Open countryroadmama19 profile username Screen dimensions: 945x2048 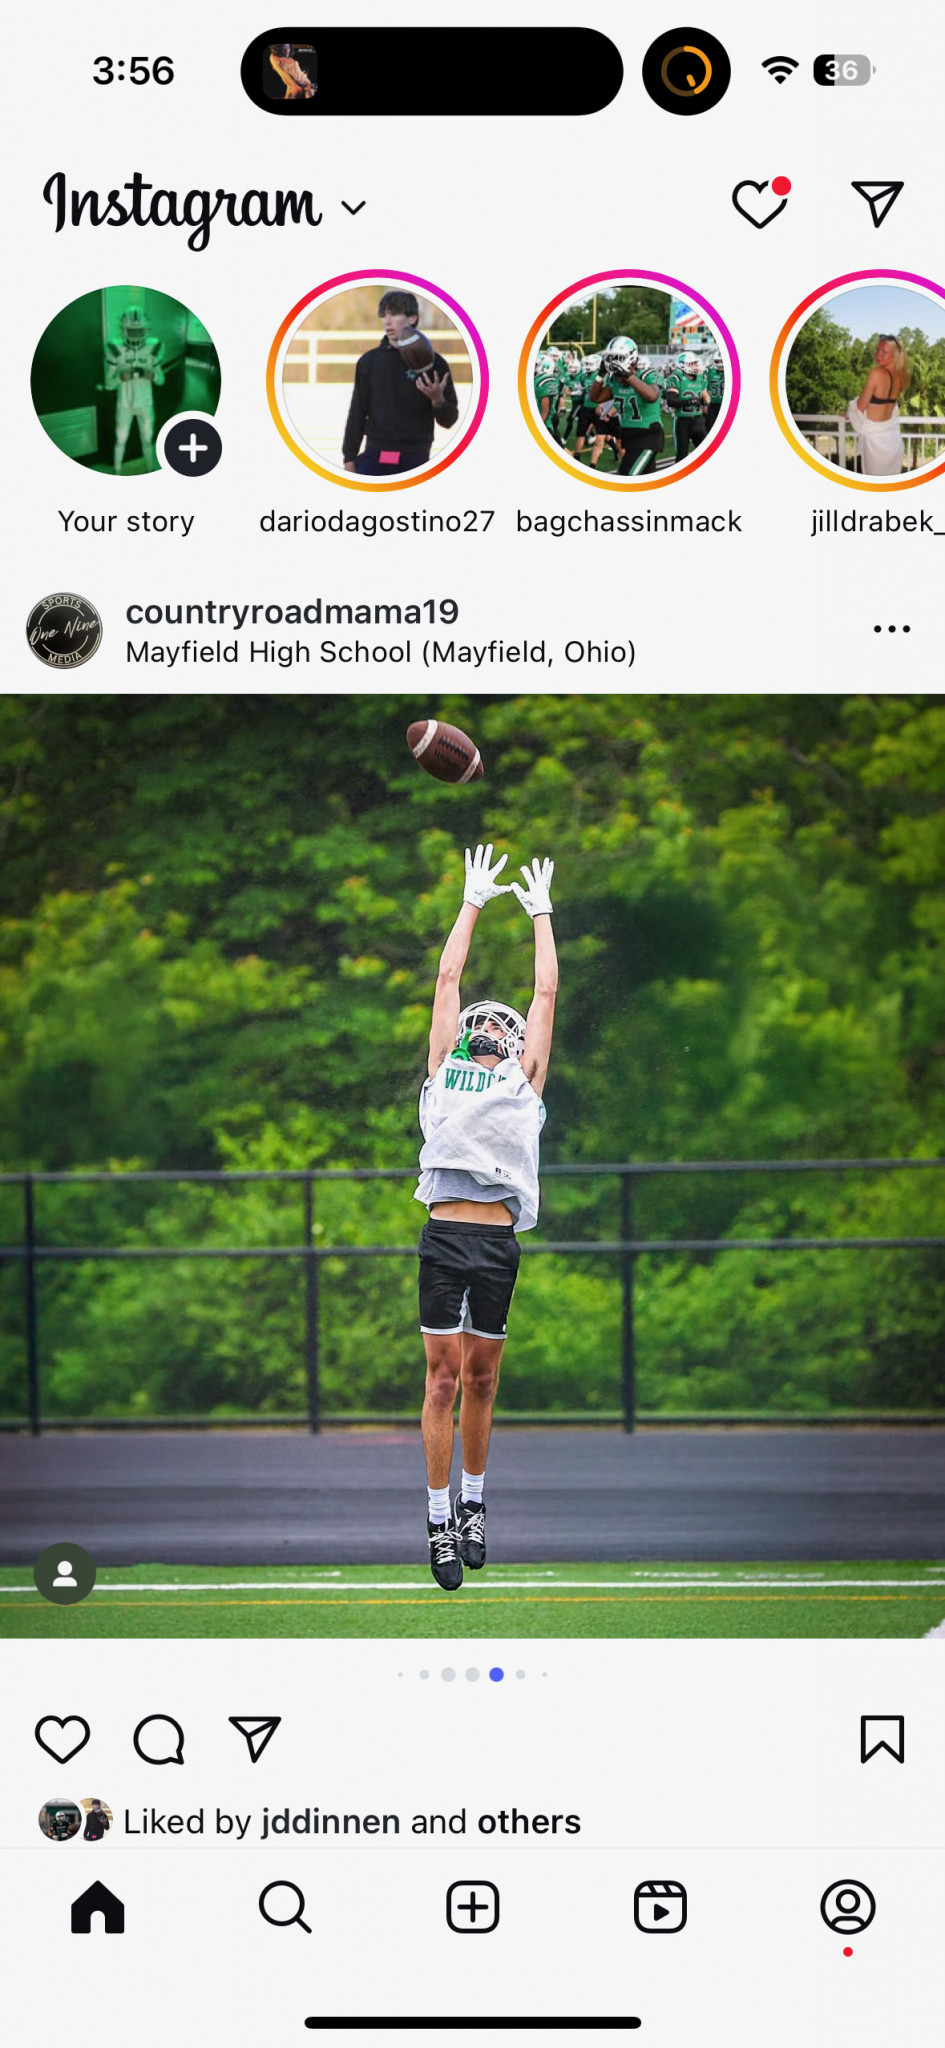292,611
